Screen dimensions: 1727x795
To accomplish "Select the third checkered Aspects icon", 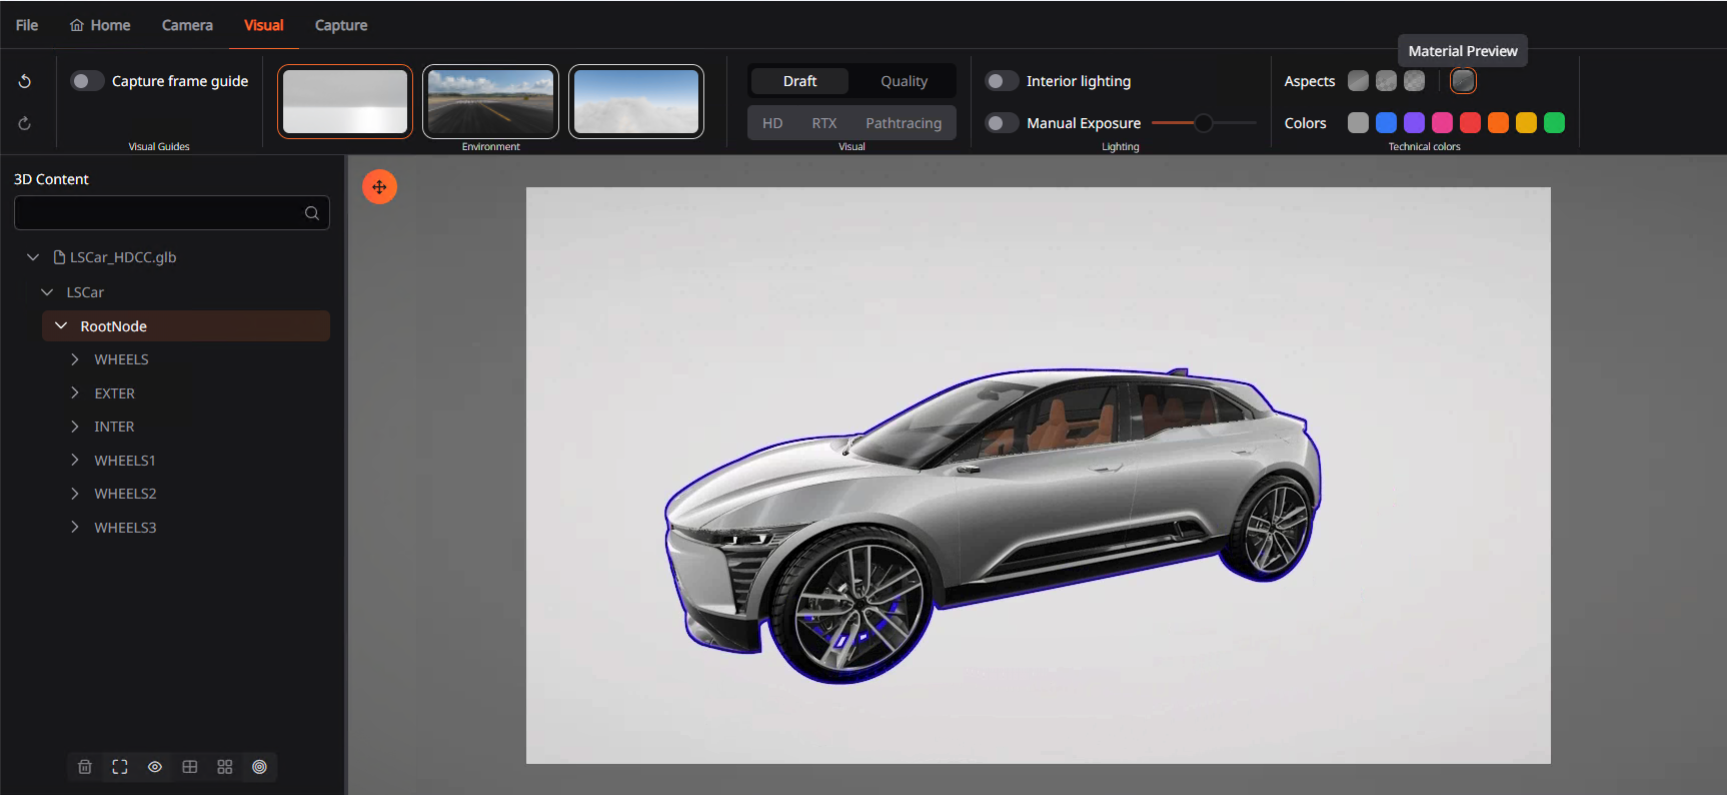I will tap(1414, 81).
